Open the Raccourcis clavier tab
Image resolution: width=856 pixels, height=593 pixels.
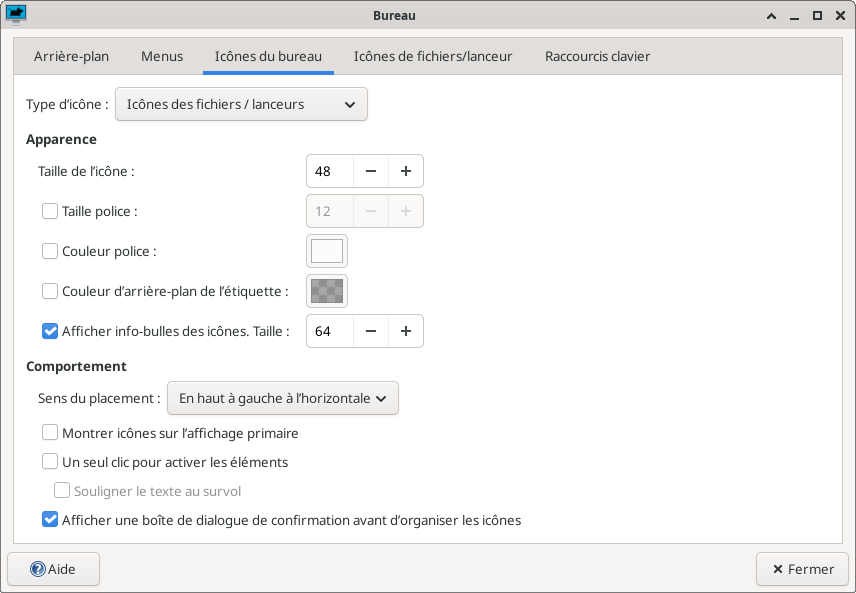[597, 57]
